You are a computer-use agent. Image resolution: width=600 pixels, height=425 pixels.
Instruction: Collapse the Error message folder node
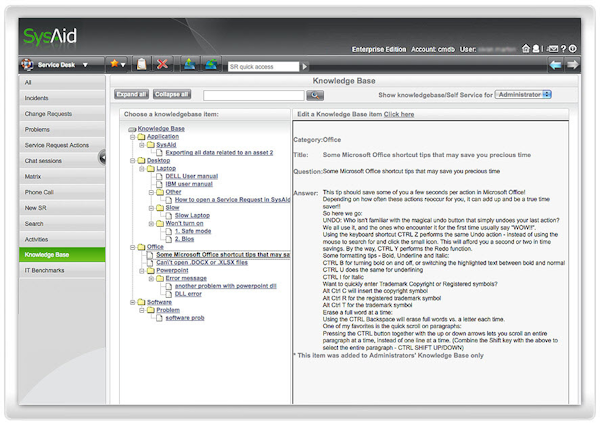click(x=151, y=279)
